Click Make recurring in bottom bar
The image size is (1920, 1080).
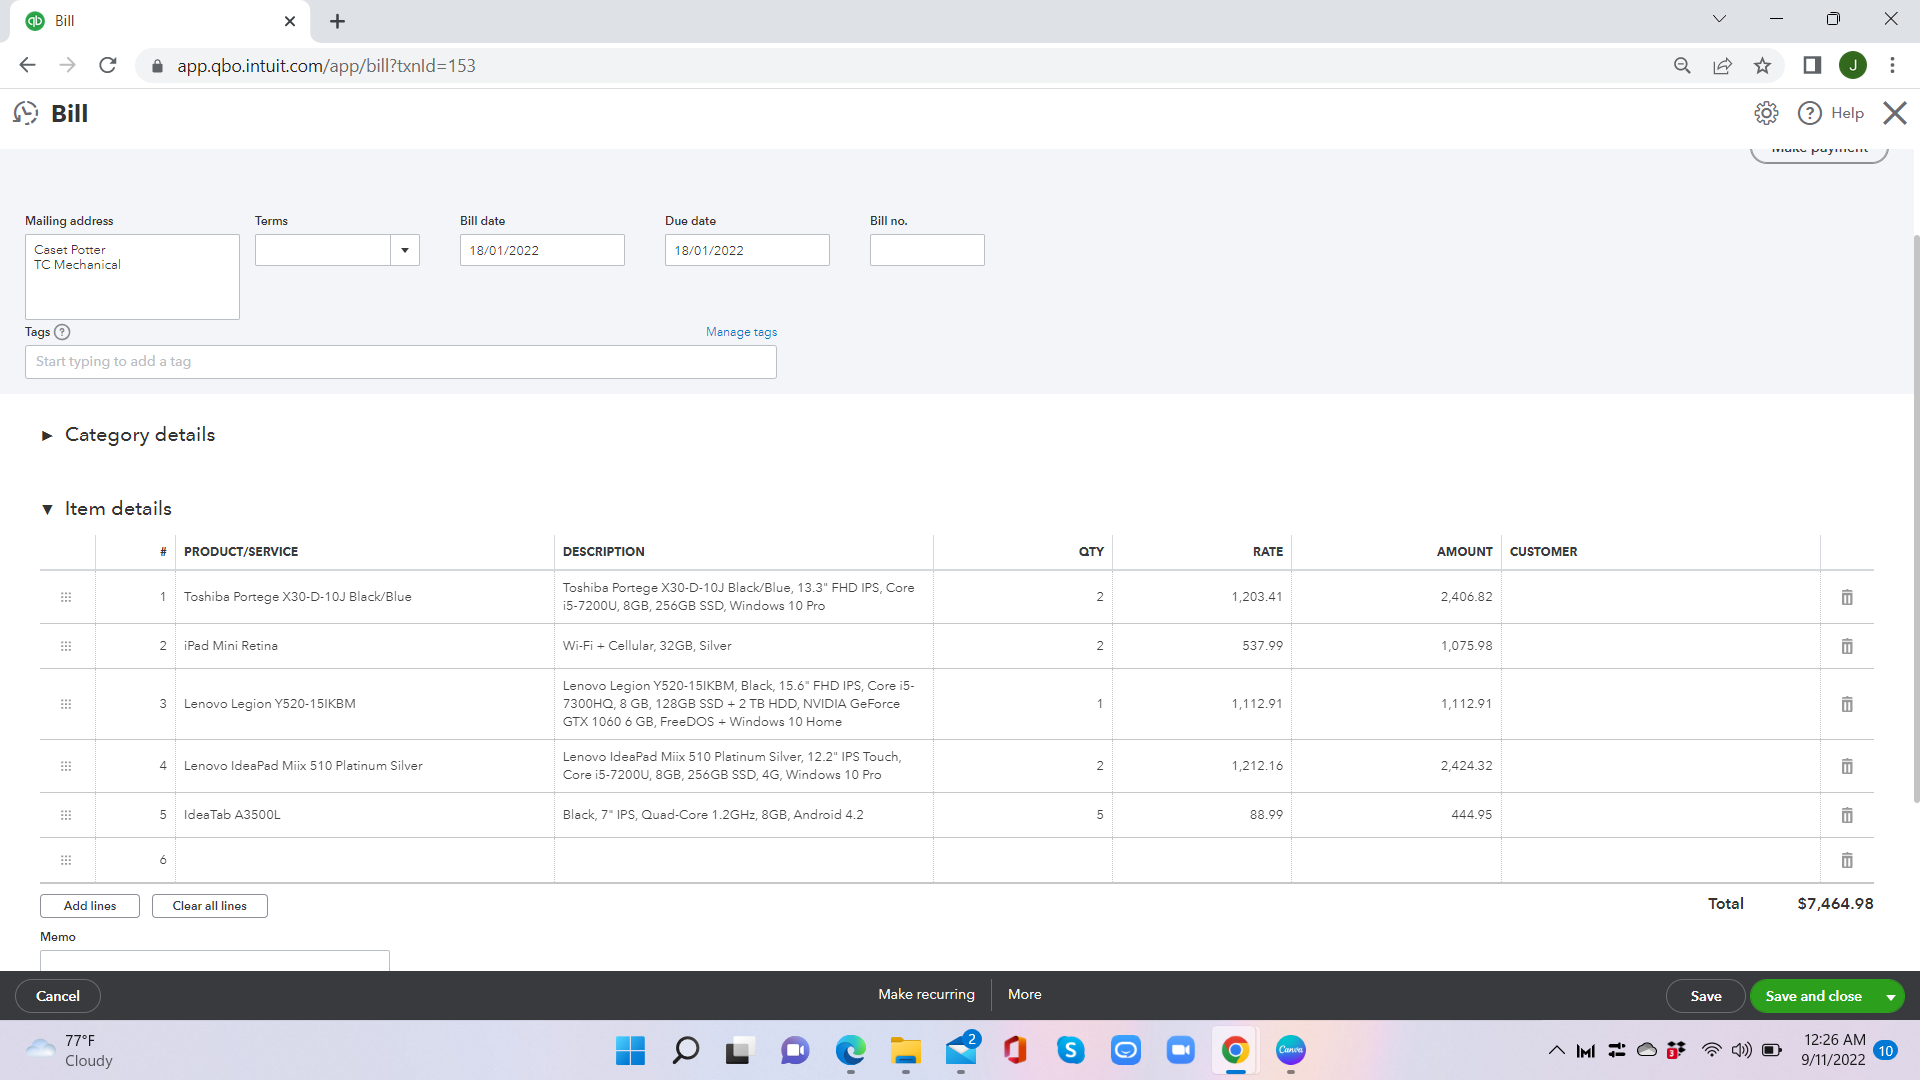click(x=926, y=994)
